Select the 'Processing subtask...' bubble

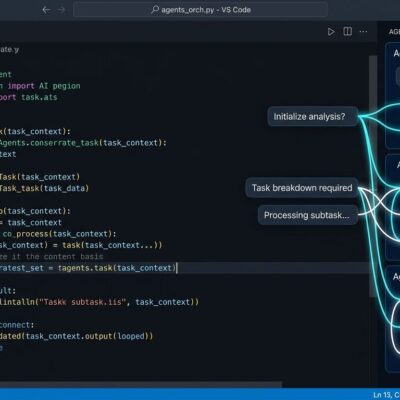click(x=308, y=215)
